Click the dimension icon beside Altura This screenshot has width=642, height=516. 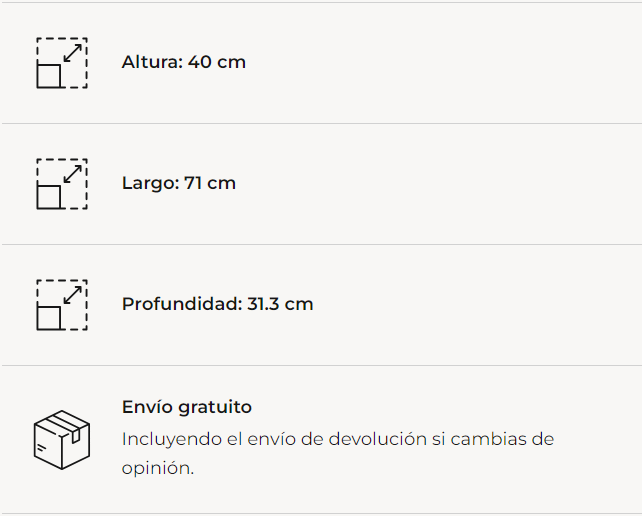[x=62, y=63]
